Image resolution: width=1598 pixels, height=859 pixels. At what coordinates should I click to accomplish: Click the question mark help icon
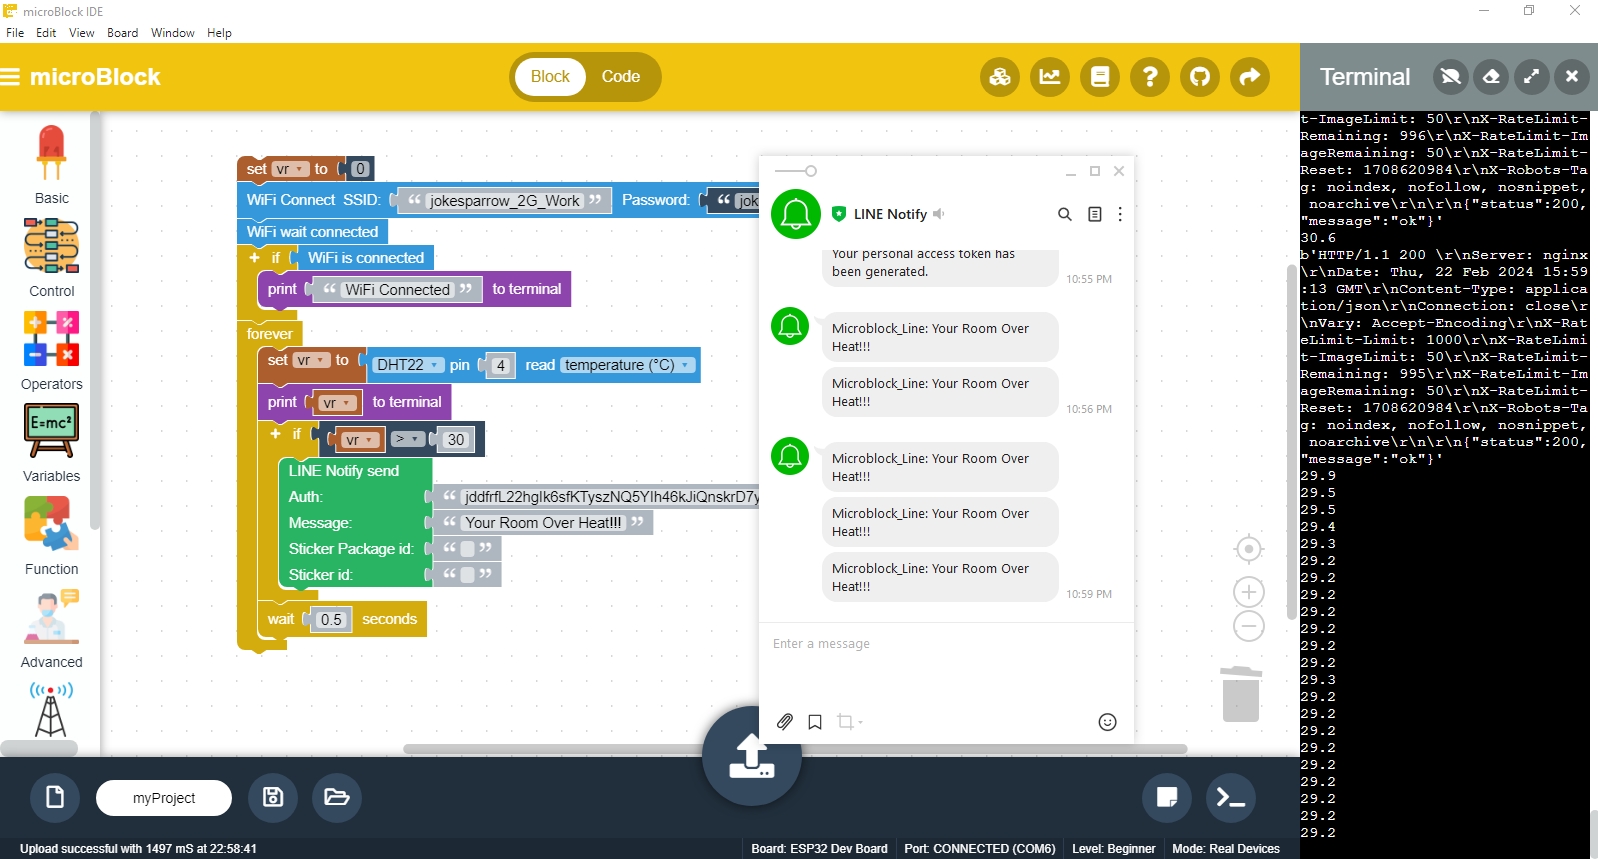tap(1150, 77)
